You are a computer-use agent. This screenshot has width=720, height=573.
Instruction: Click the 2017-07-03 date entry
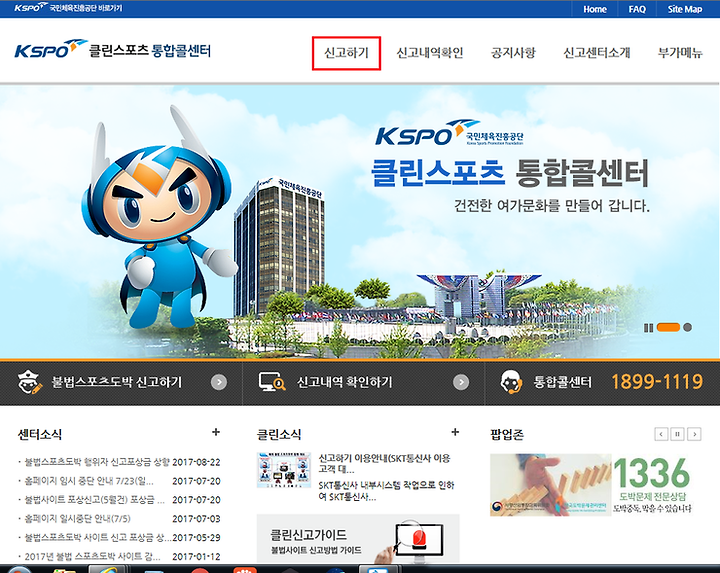(197, 518)
